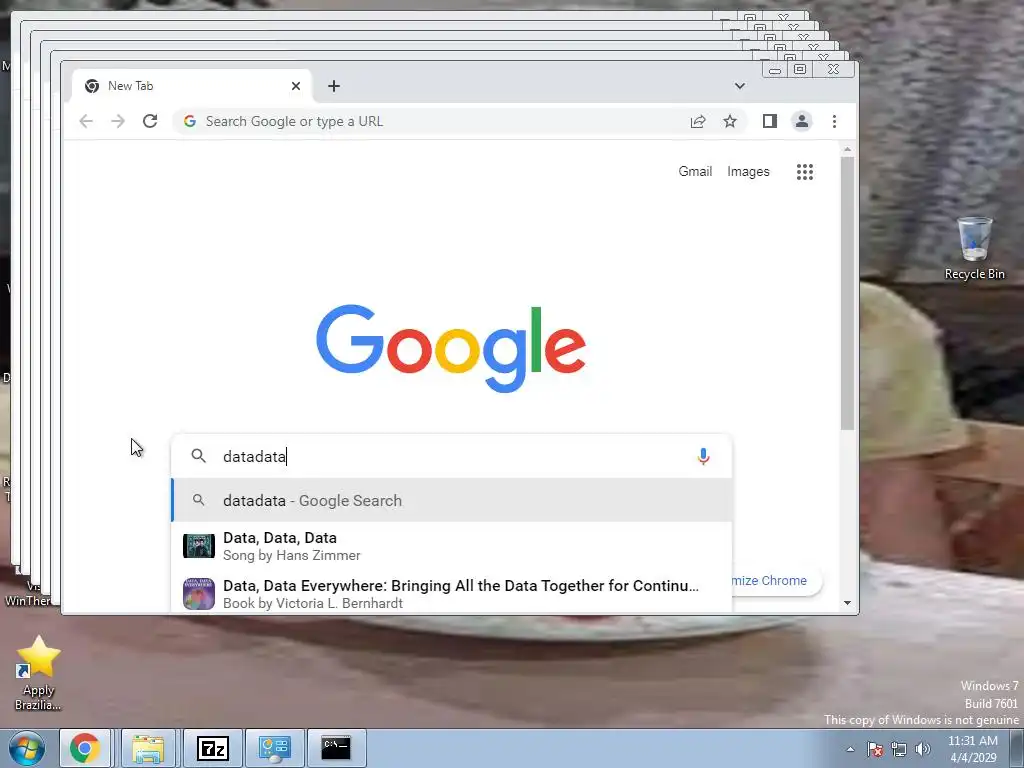
Task: Click the Data, Data Everywhere book thumbnail
Action: (199, 593)
